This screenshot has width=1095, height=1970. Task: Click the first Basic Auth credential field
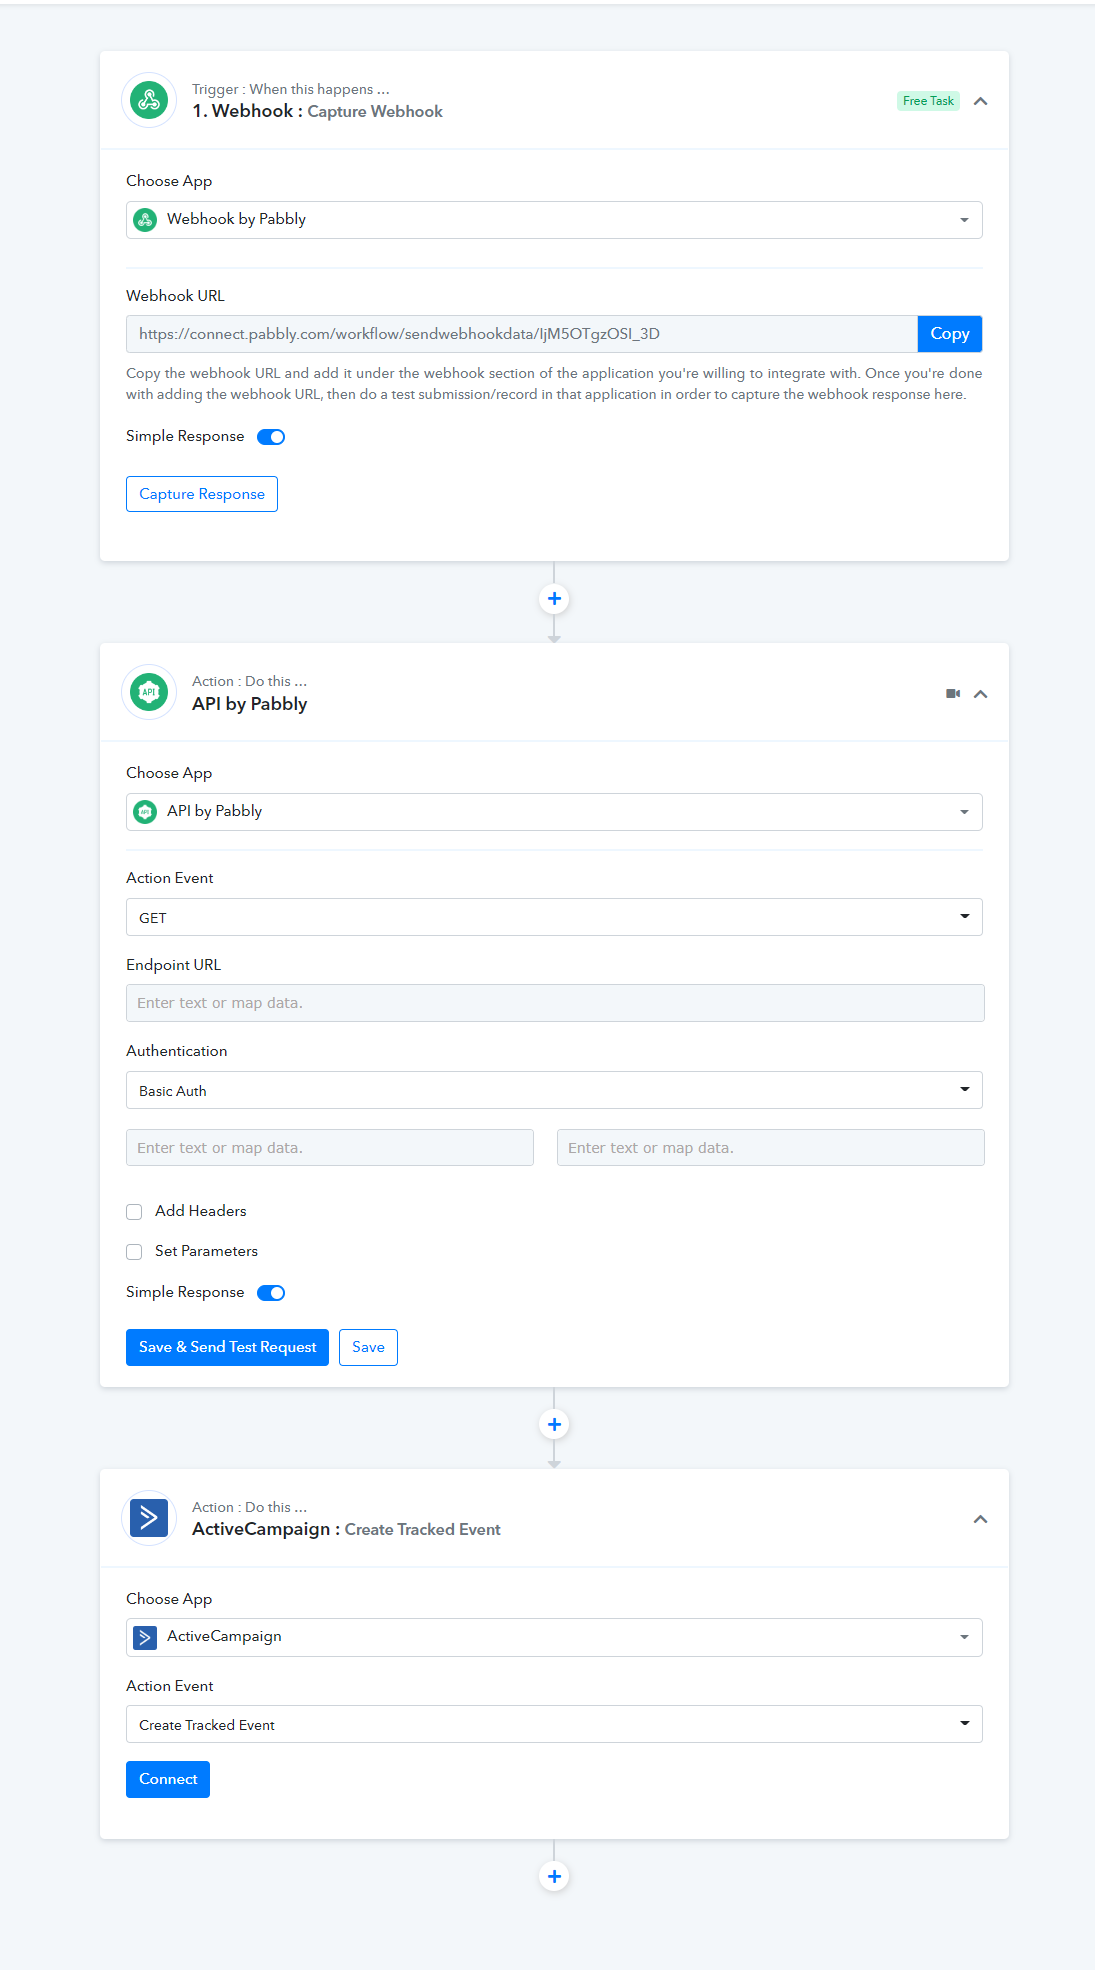tap(330, 1148)
